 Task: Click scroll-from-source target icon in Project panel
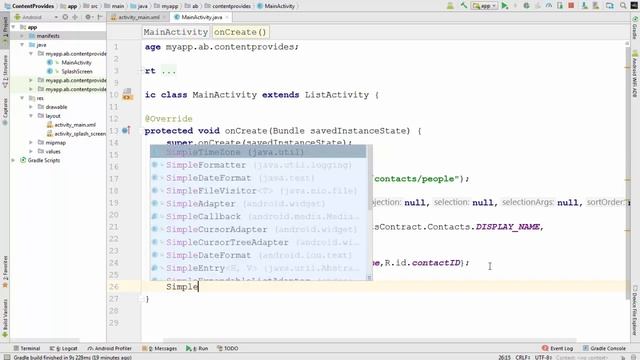tap(65, 17)
